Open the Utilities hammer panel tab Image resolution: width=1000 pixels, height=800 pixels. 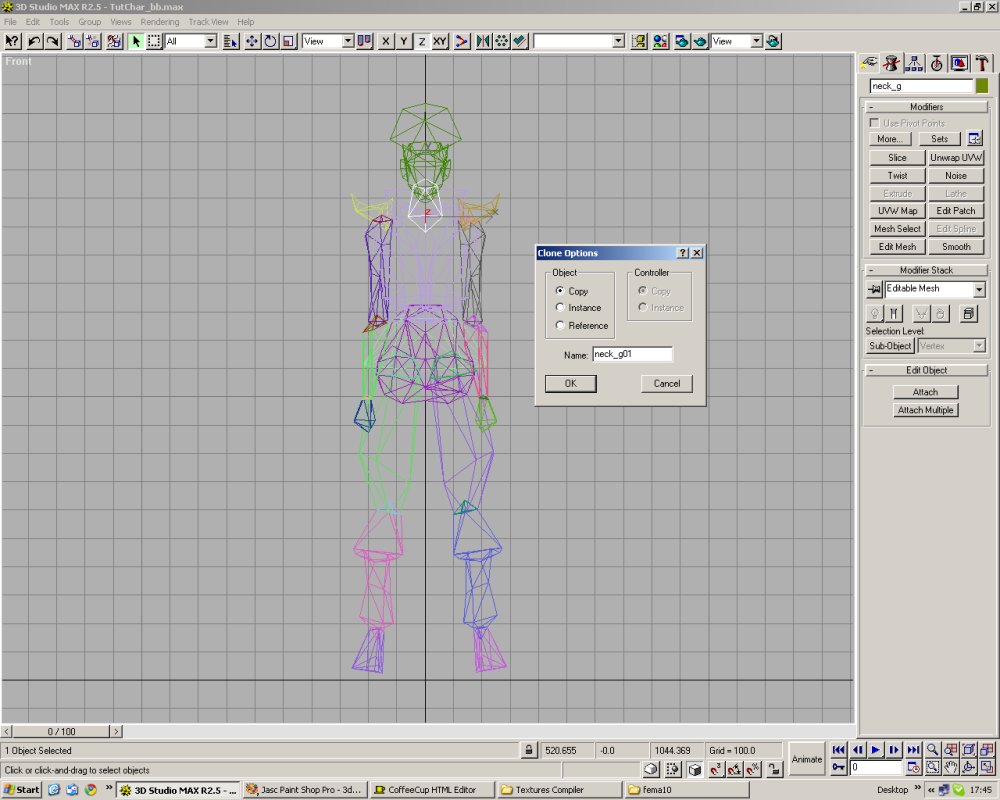click(x=982, y=63)
